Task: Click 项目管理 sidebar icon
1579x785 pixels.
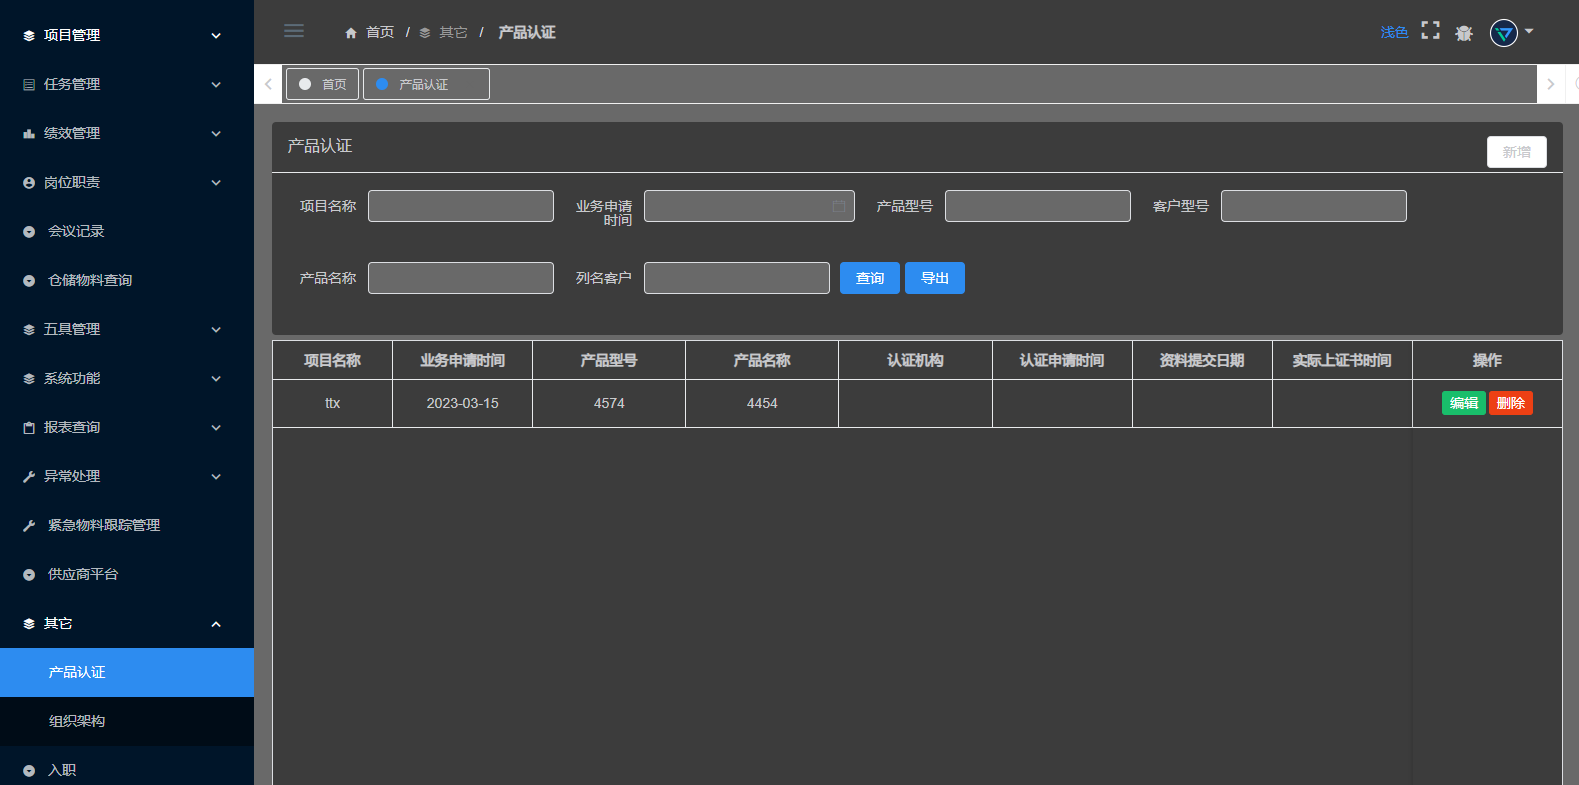Action: click(x=29, y=35)
